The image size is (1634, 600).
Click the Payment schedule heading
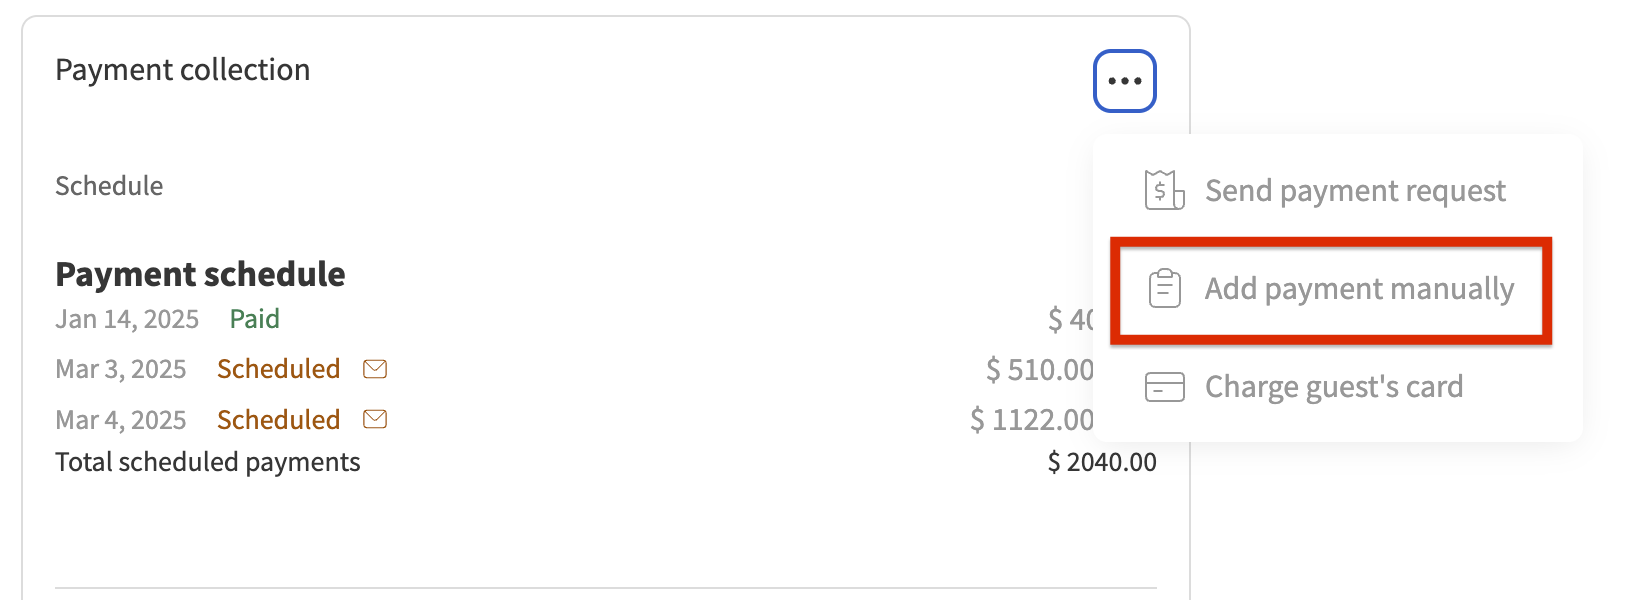(200, 274)
